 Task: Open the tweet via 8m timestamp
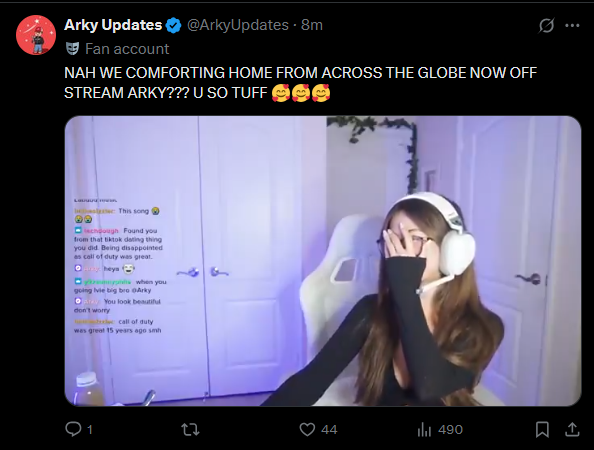[312, 25]
